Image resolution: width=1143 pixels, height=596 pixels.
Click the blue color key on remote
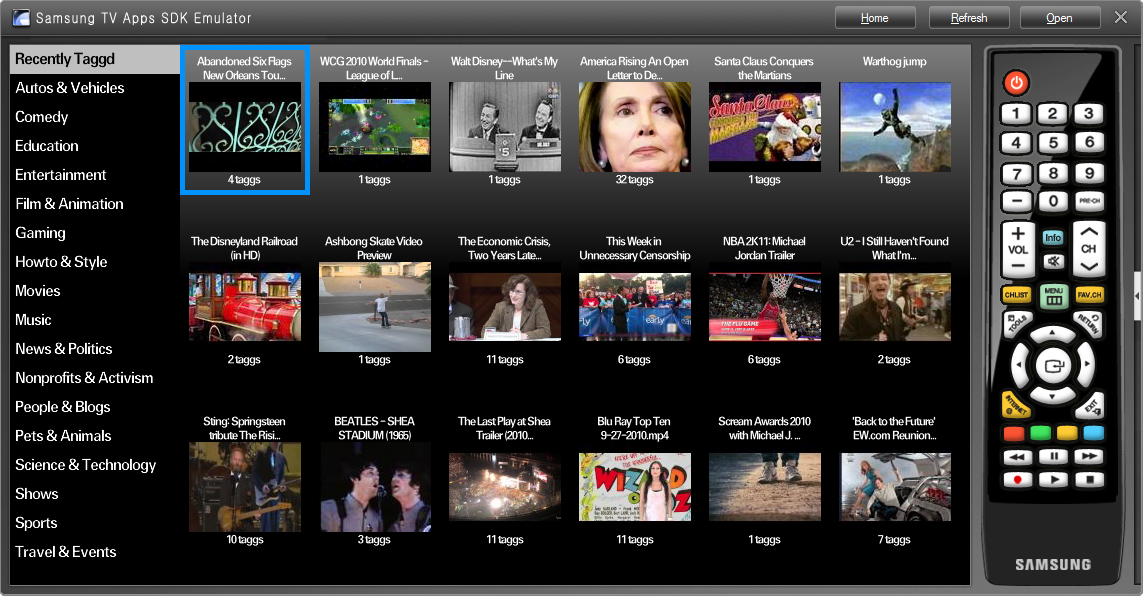tap(1093, 434)
